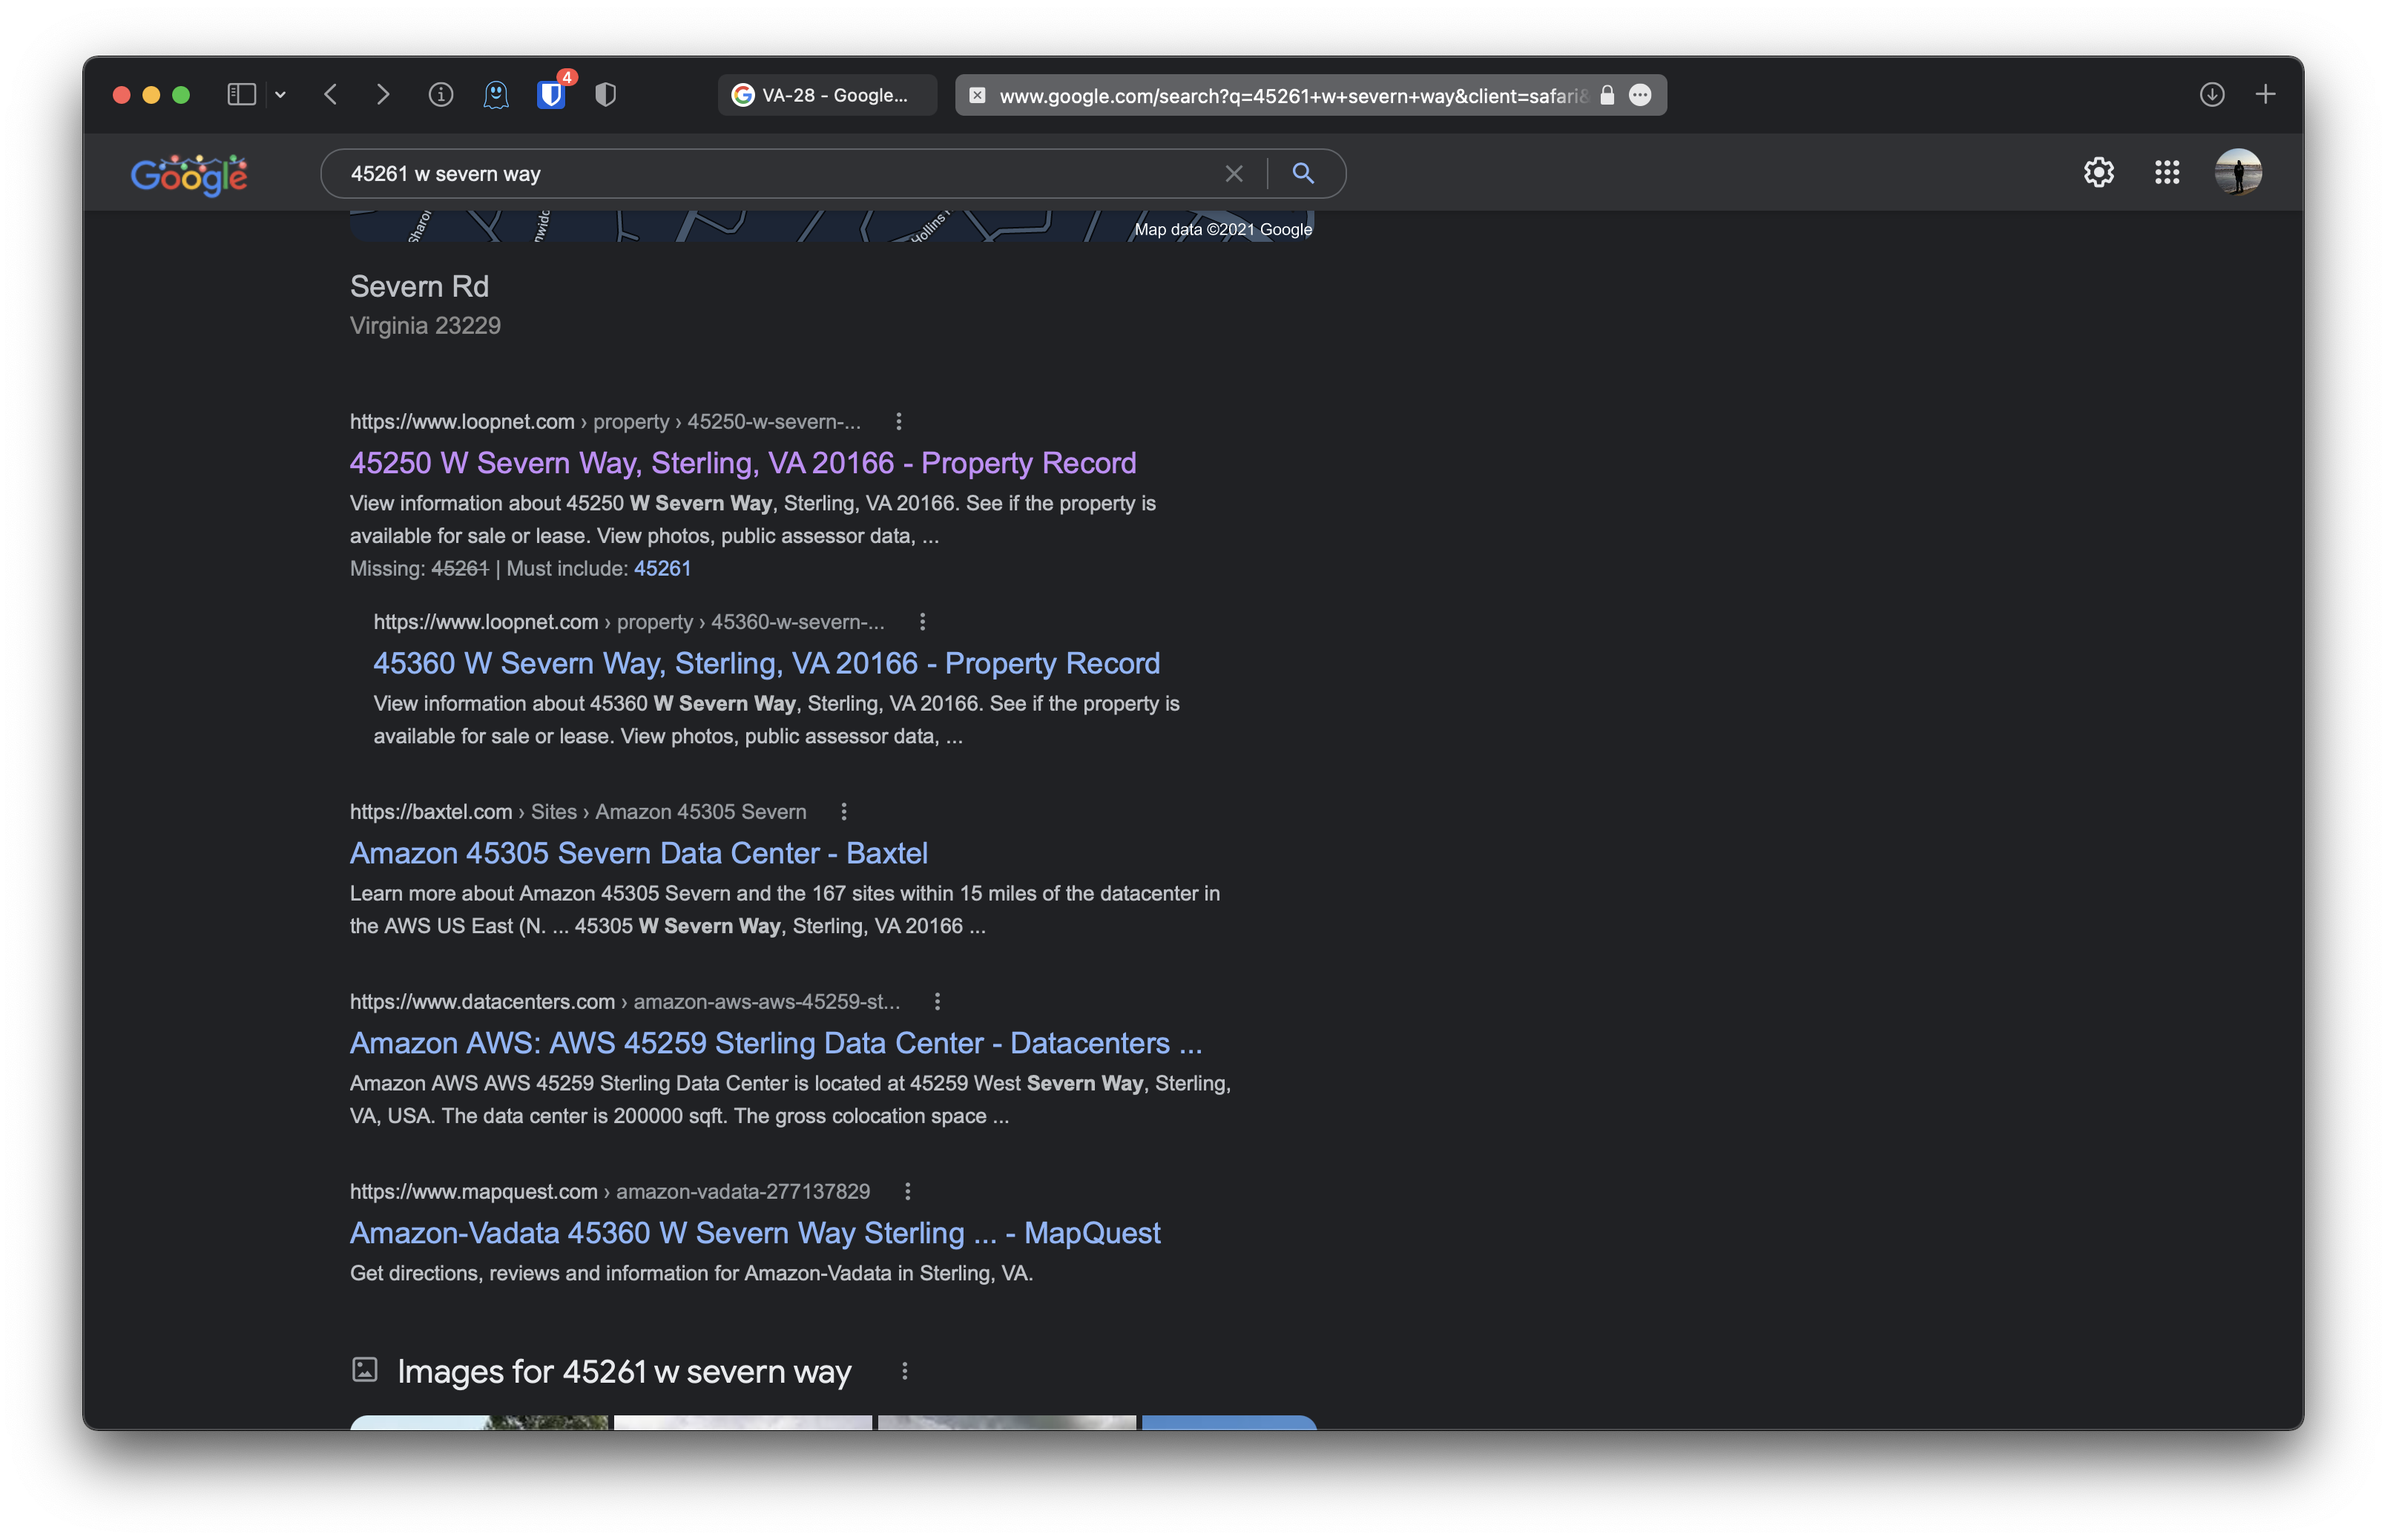Click the https://www.mapquest.com URL breadcrumb
The width and height of the screenshot is (2387, 1540).
[x=610, y=1192]
